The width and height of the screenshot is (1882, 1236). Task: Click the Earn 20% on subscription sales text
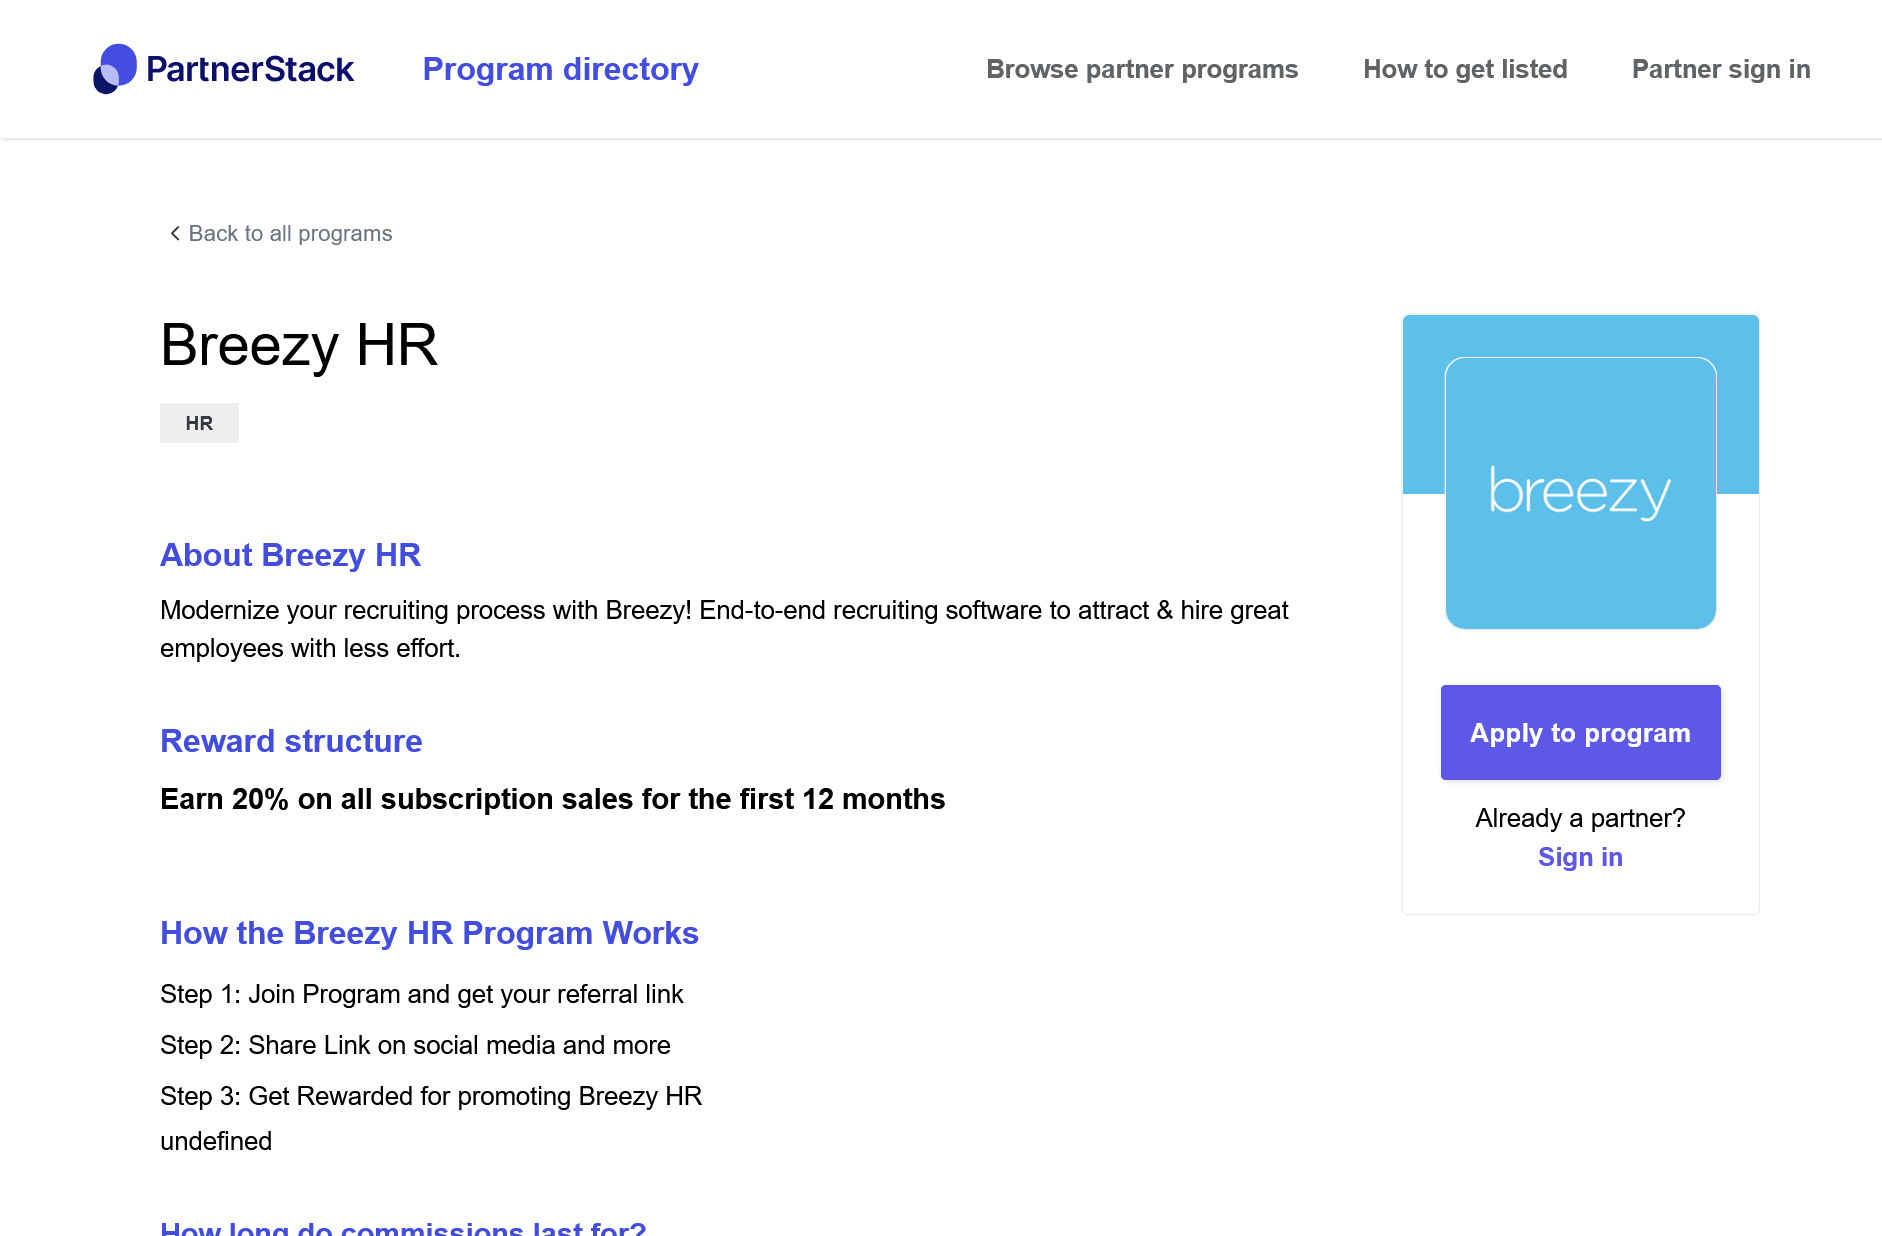[x=552, y=799]
